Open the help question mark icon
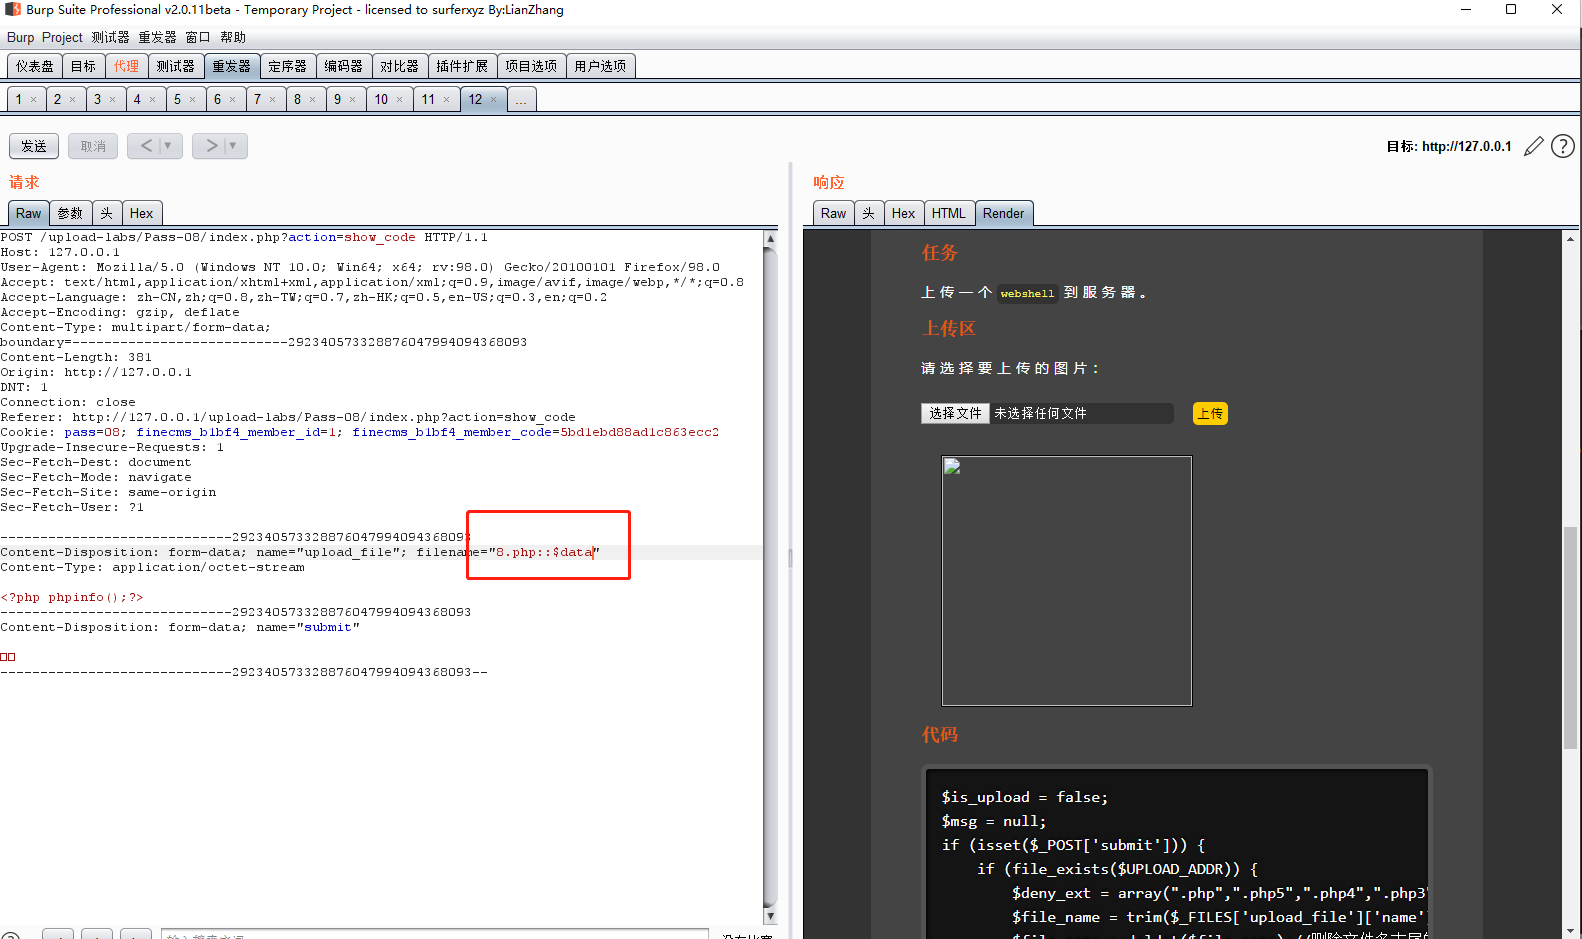Screen dimensions: 1582x939 coord(1563,147)
